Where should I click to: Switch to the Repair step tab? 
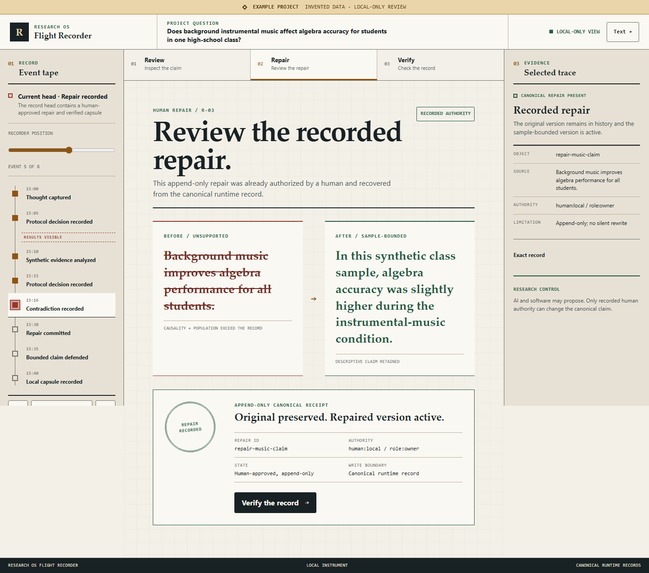click(314, 64)
